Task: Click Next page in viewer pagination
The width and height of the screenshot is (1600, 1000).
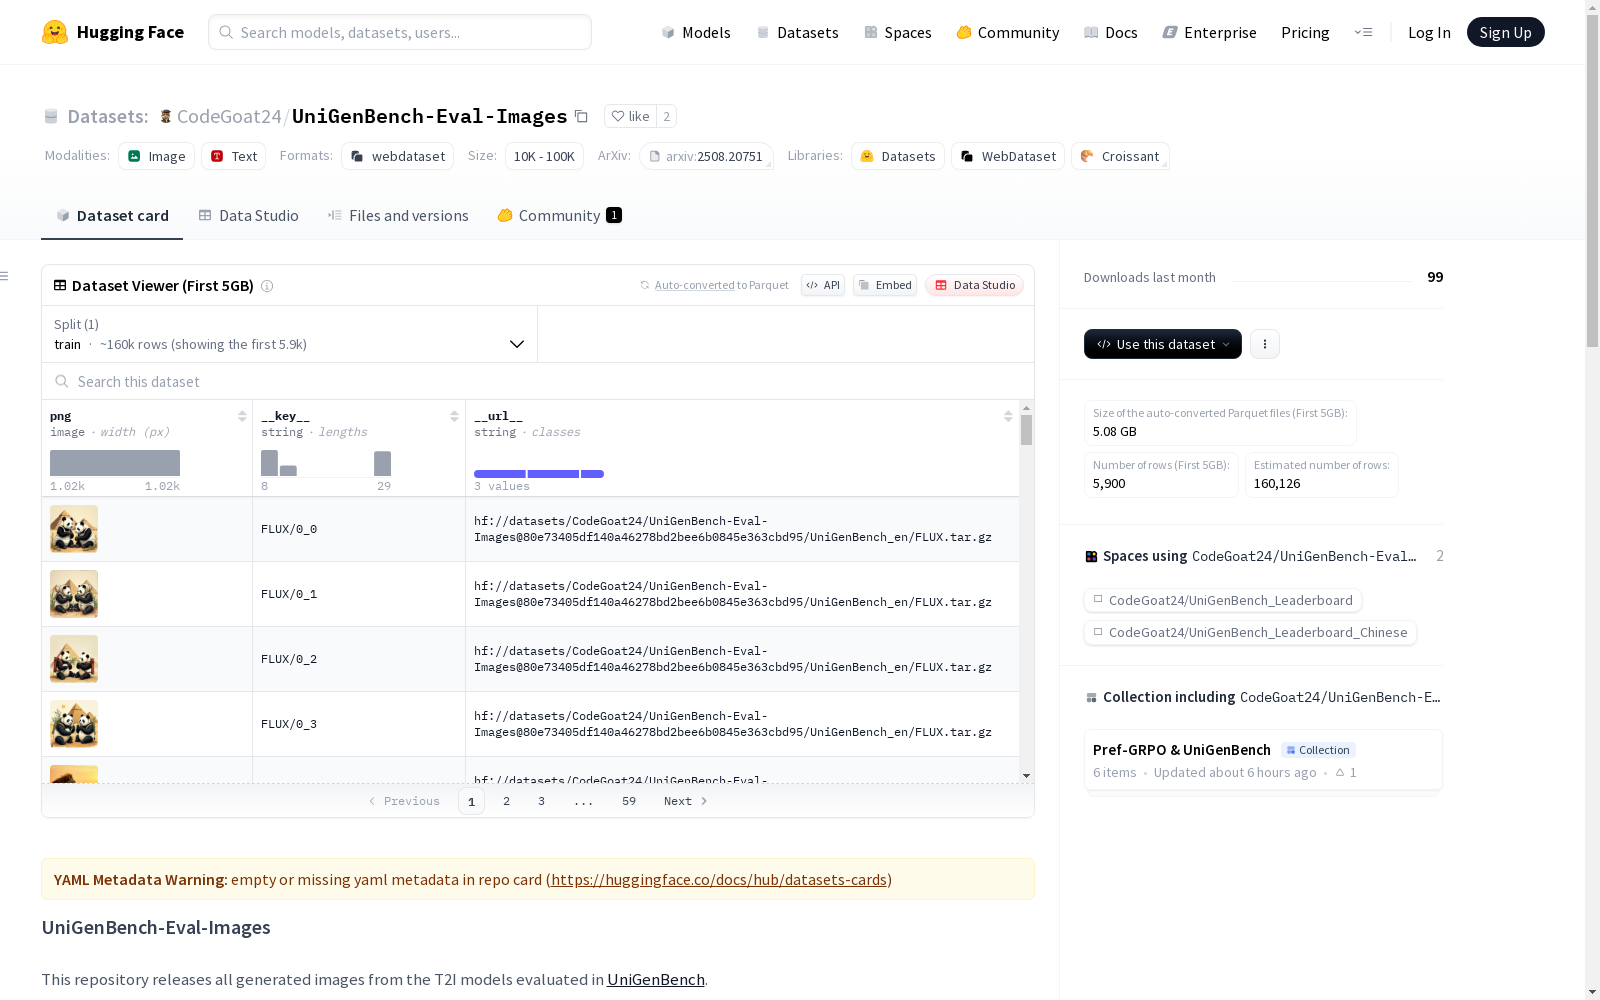Action: click(686, 801)
